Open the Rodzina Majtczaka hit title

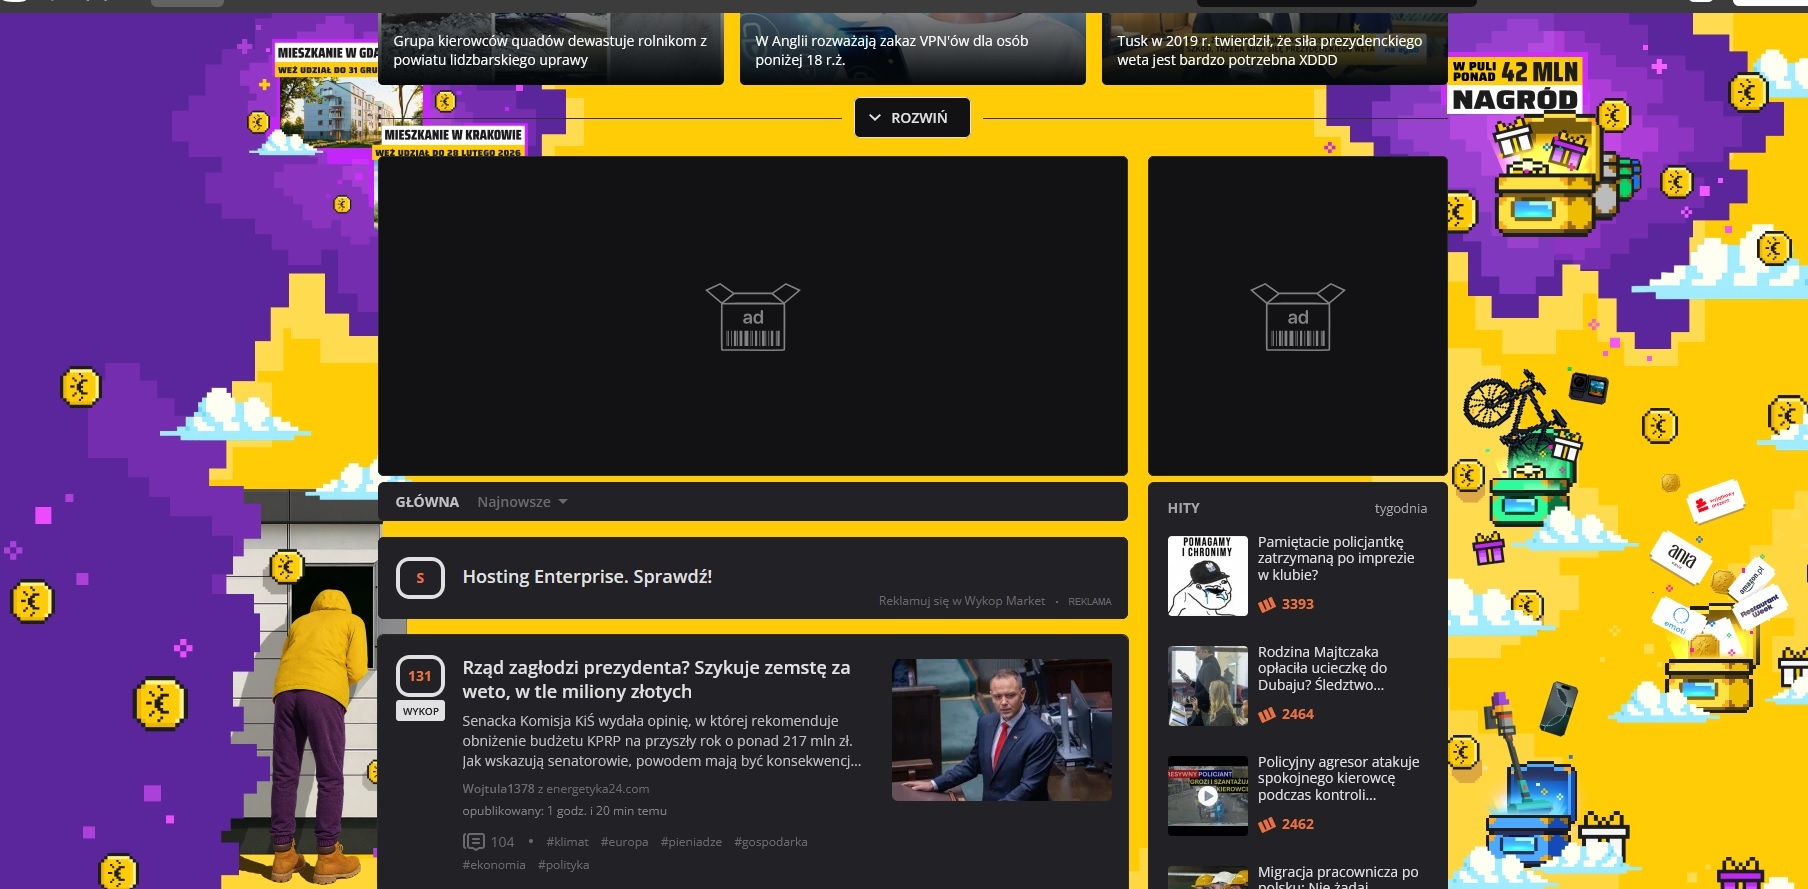click(1322, 668)
